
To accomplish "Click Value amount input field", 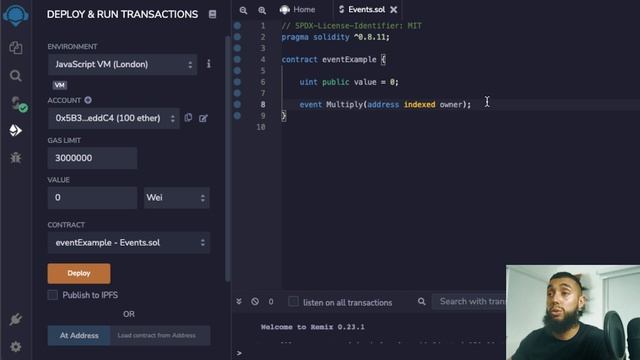I will (92, 198).
